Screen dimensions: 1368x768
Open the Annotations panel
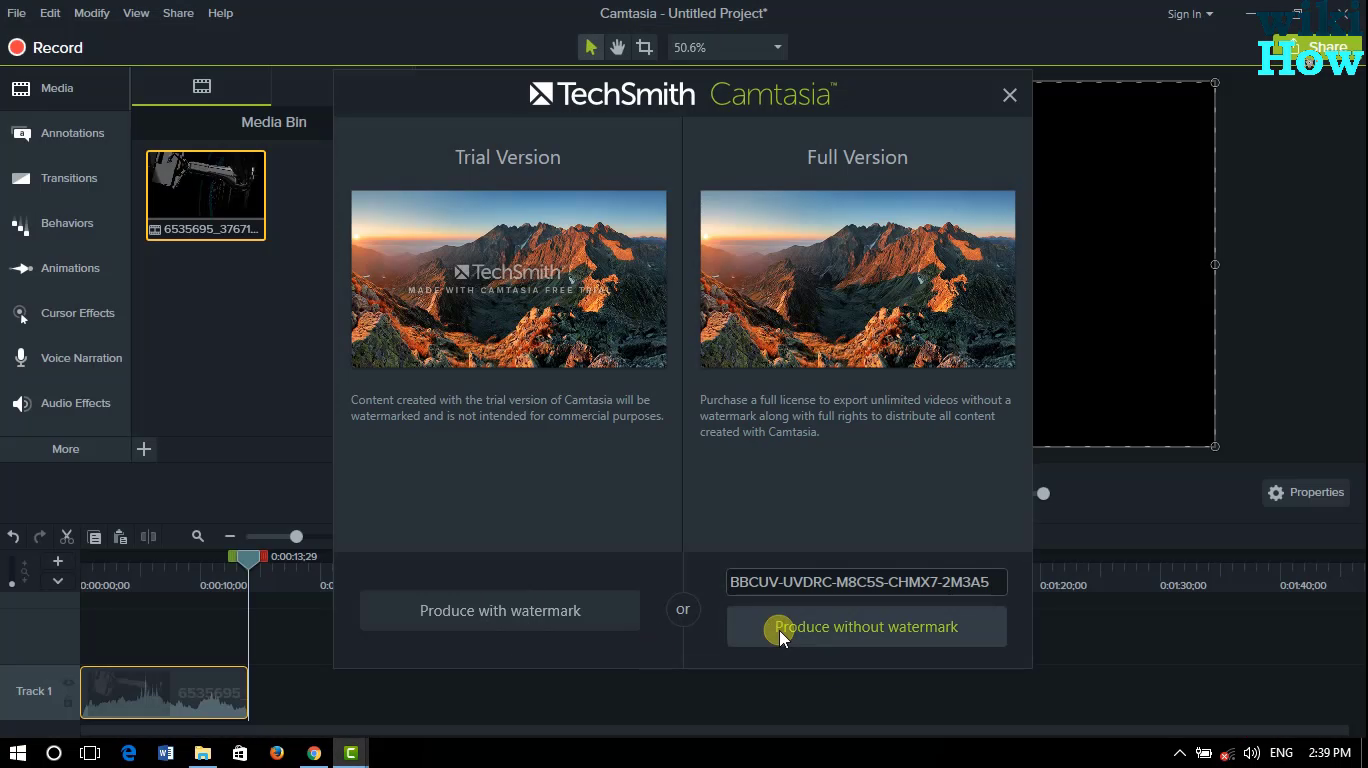(65, 133)
